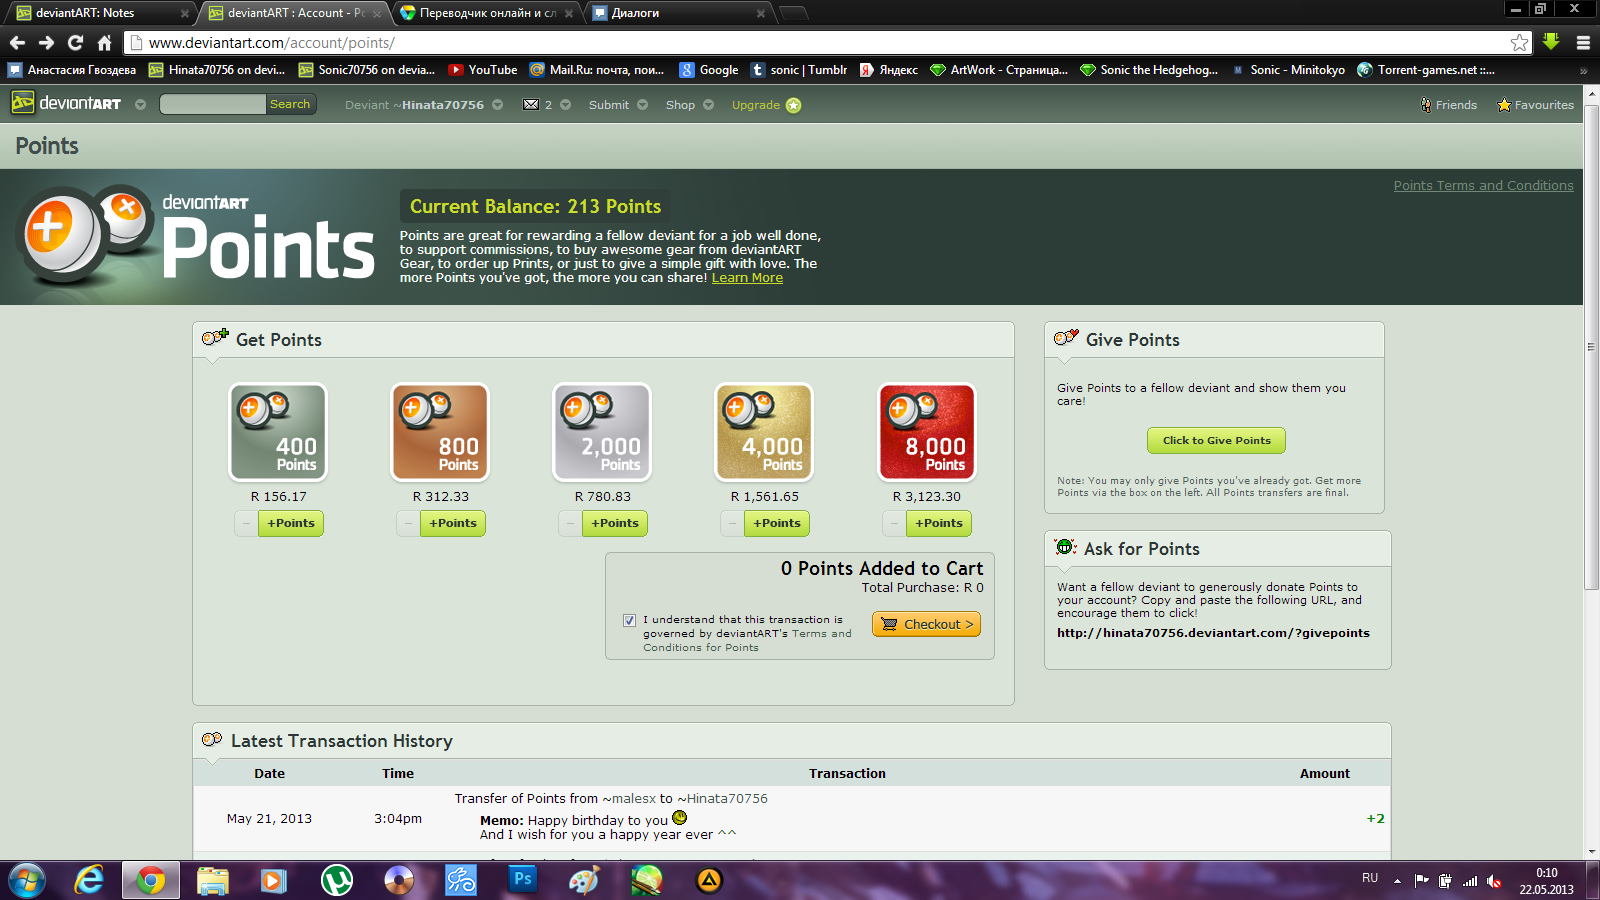Expand the Hinata70756 user menu arrow
Screen dimensions: 1600x900
(497, 105)
